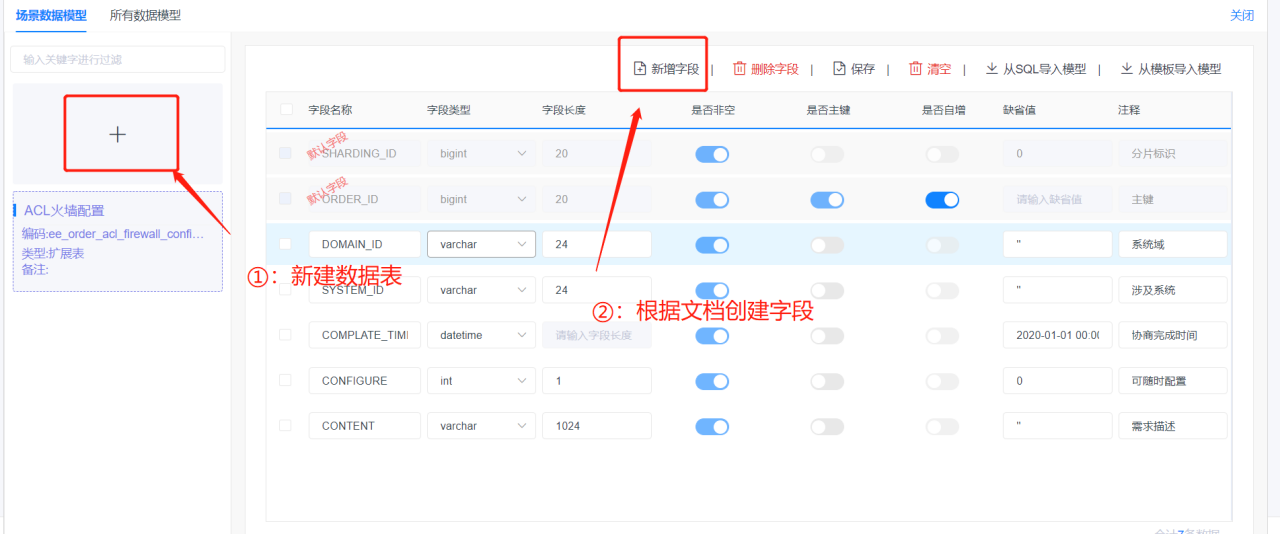Check the COMPLATE_TIME row checkbox
This screenshot has height=534, width=1280.
click(286, 335)
